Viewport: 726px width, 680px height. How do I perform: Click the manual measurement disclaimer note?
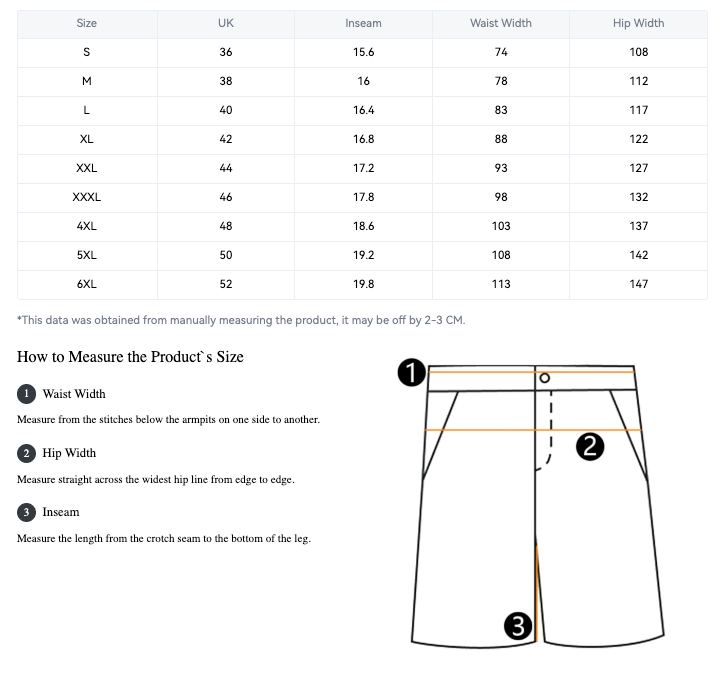[241, 320]
